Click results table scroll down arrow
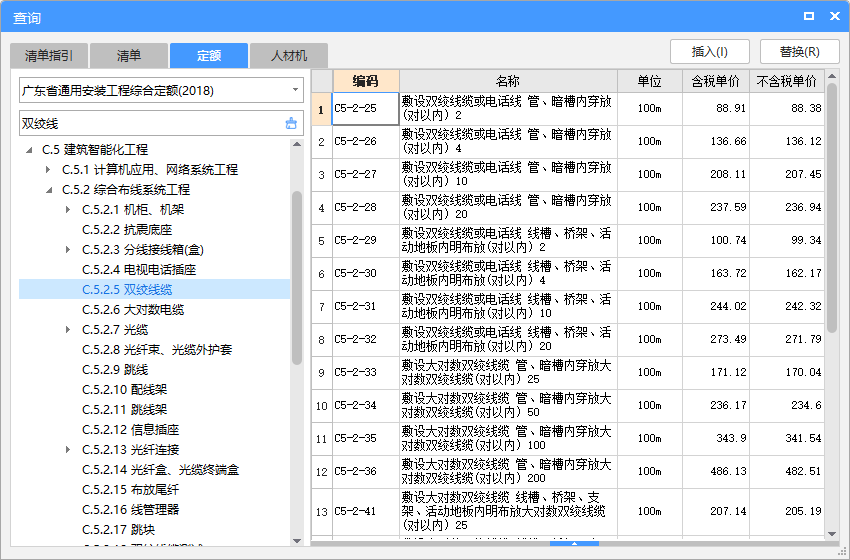The width and height of the screenshot is (850, 560). tap(832, 534)
